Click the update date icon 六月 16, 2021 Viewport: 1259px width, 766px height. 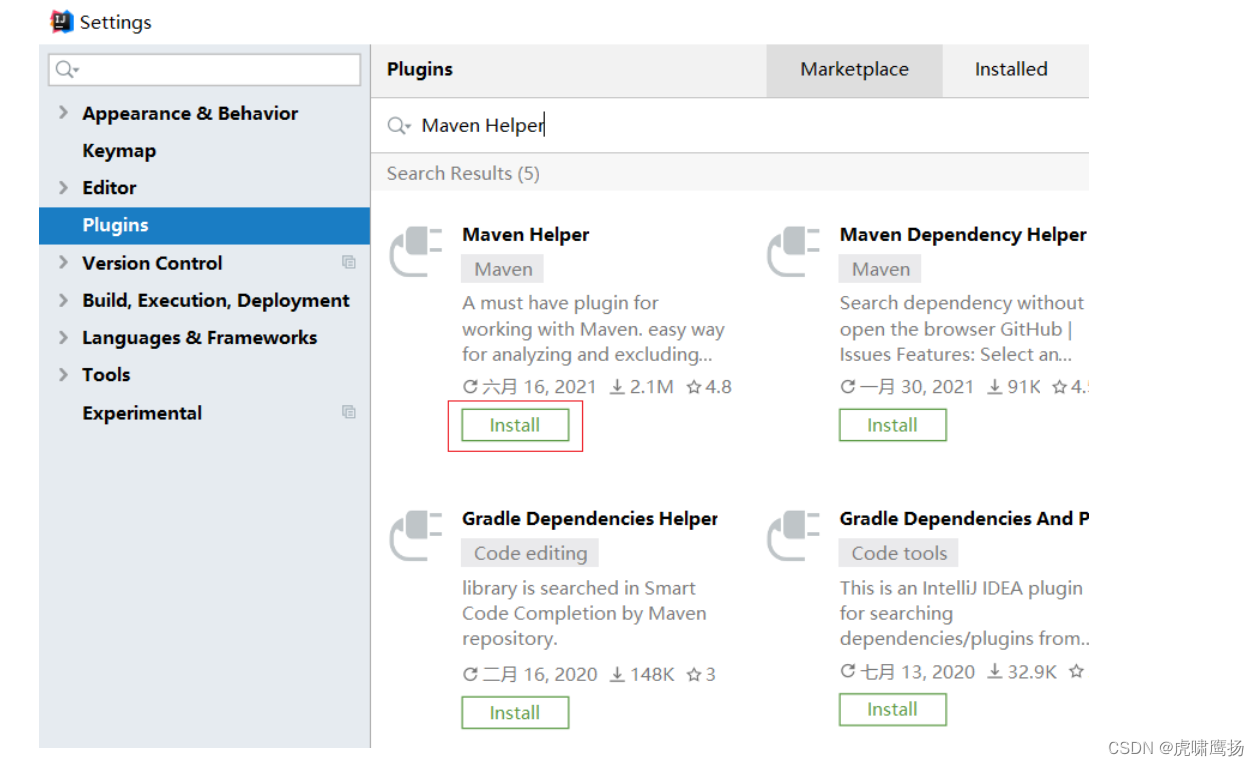[470, 387]
